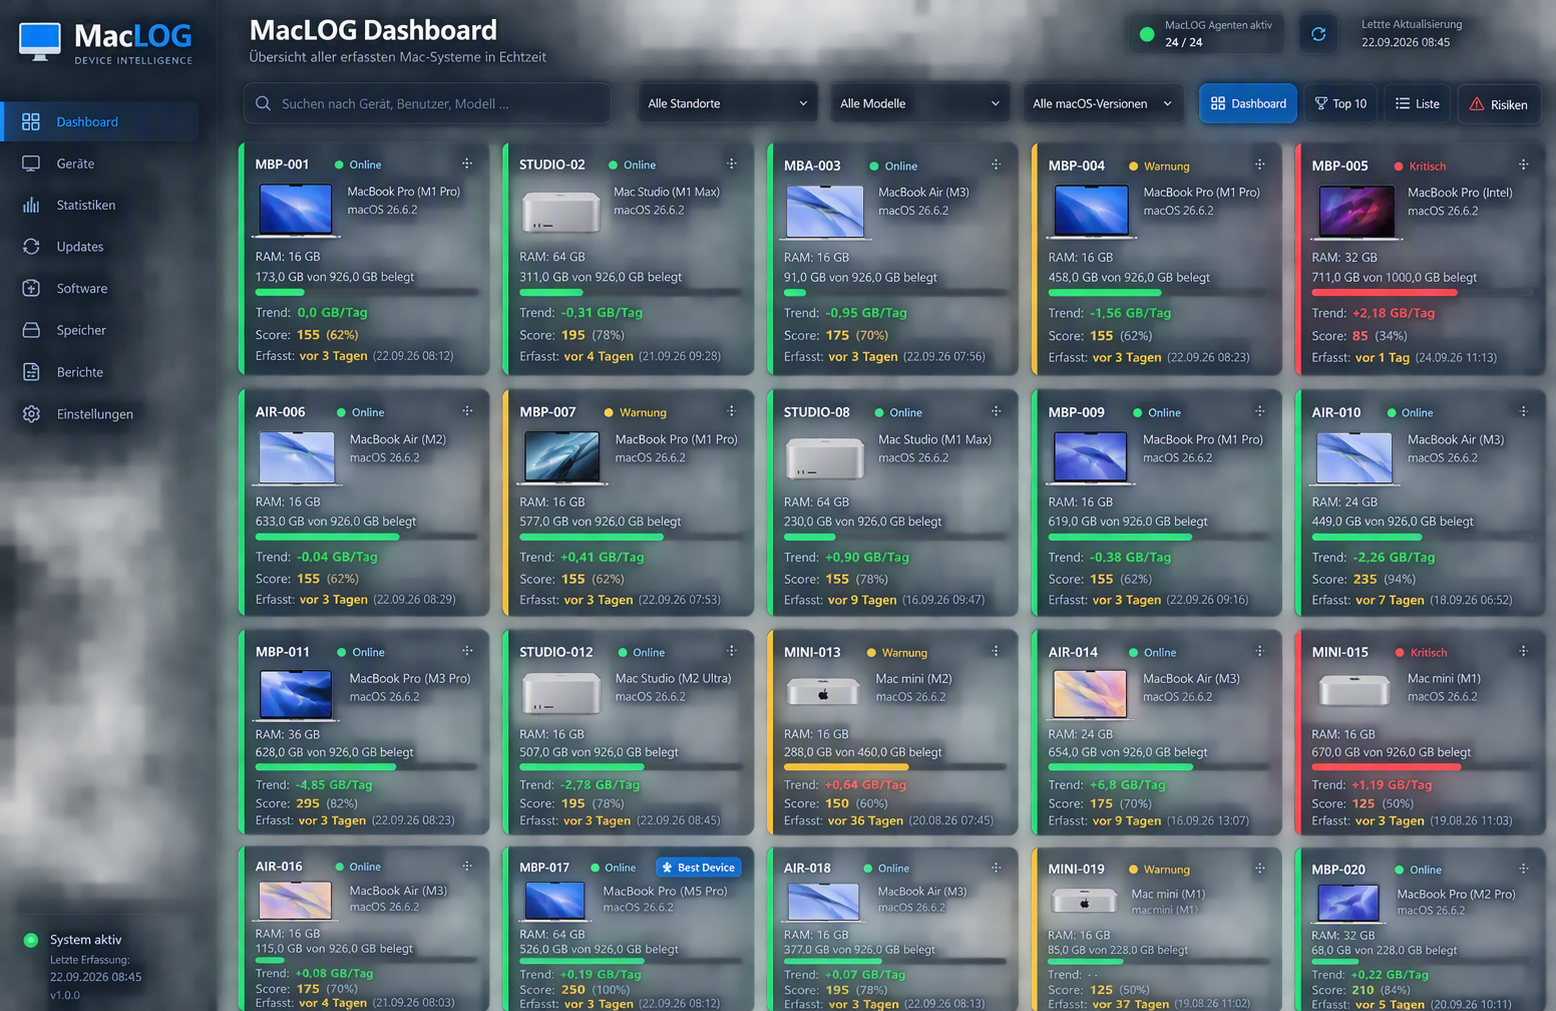
Task: Open the Alle Modelle dropdown
Action: click(x=919, y=103)
